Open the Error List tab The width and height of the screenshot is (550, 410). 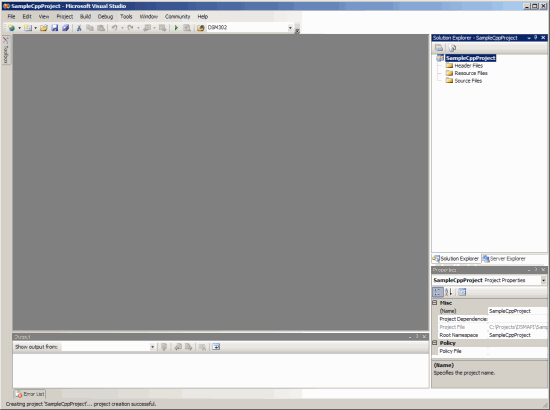pos(30,394)
